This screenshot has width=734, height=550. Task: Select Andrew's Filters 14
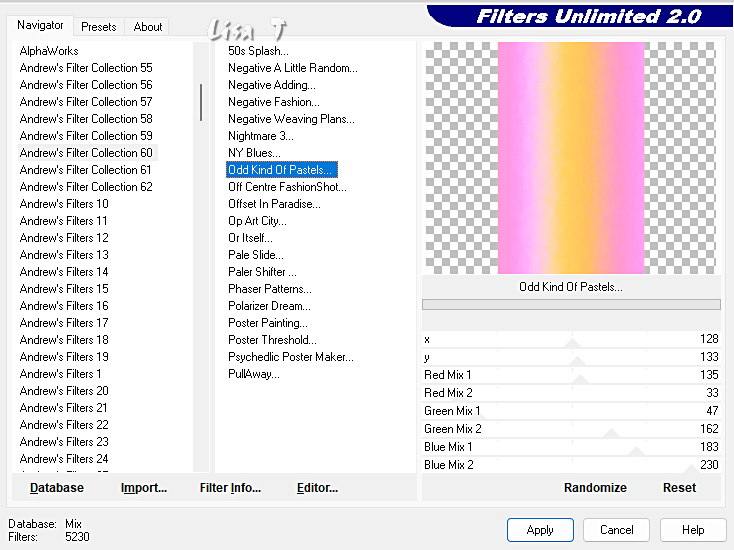pos(64,272)
